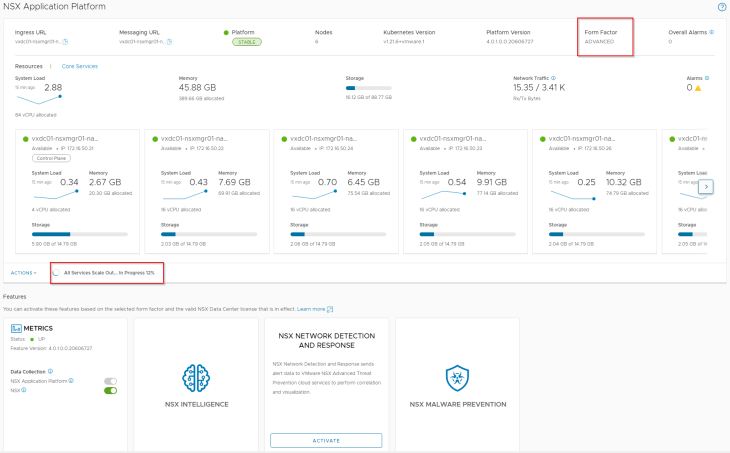
Task: Click the scale out progress spinner
Action: pos(56,273)
